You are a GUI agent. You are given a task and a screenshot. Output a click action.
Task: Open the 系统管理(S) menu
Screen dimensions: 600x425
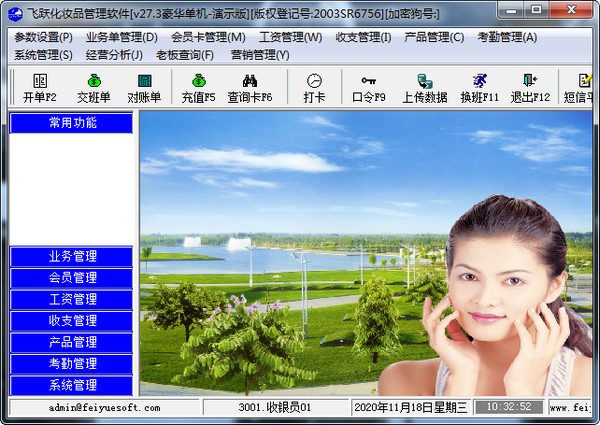[x=43, y=55]
